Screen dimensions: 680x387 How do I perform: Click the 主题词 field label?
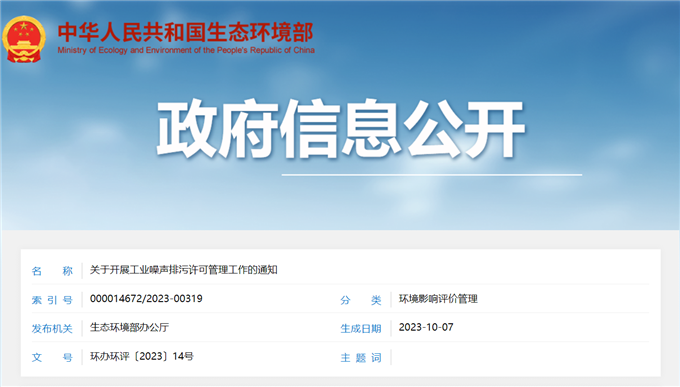361,357
